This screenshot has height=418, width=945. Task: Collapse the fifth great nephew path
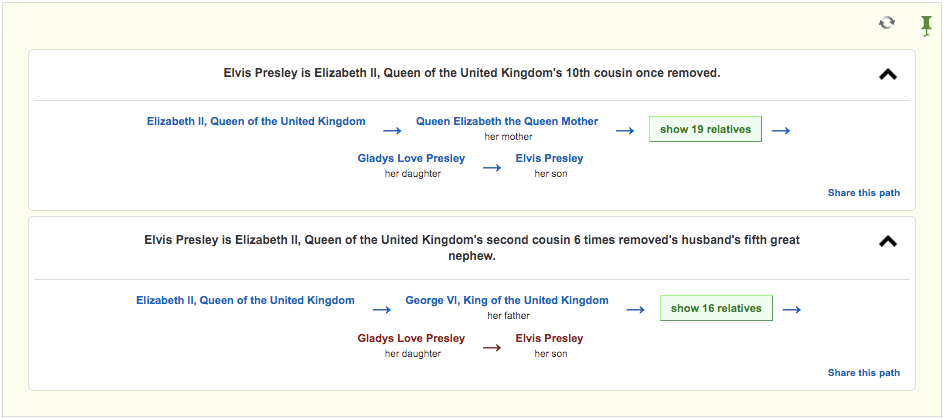click(x=888, y=242)
